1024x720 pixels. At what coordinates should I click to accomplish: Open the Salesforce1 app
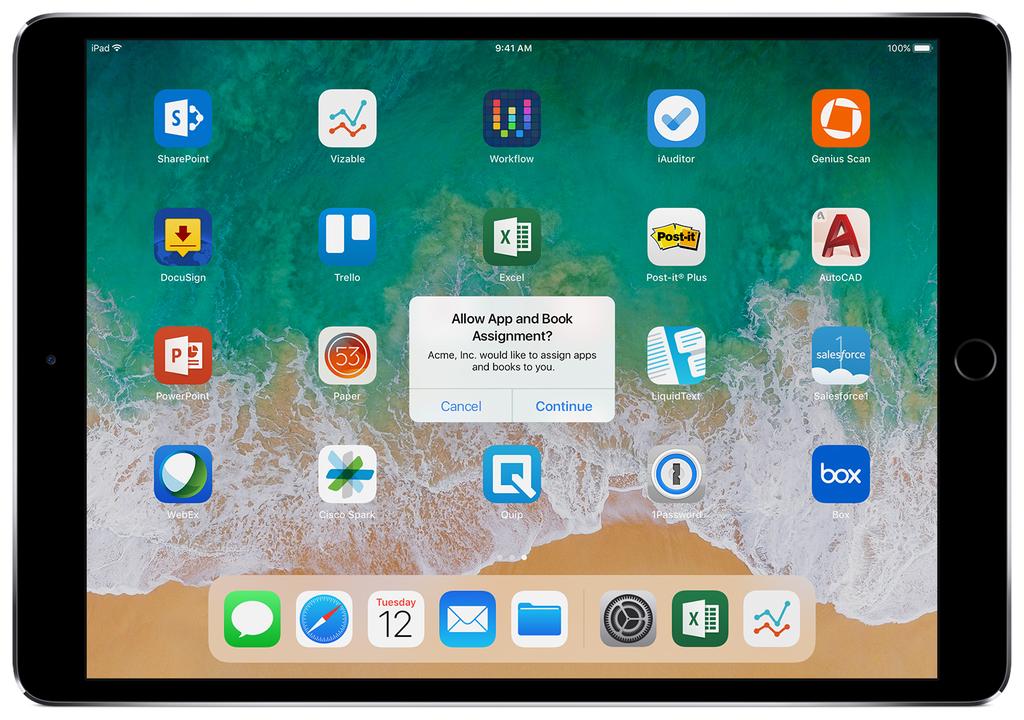click(x=840, y=355)
